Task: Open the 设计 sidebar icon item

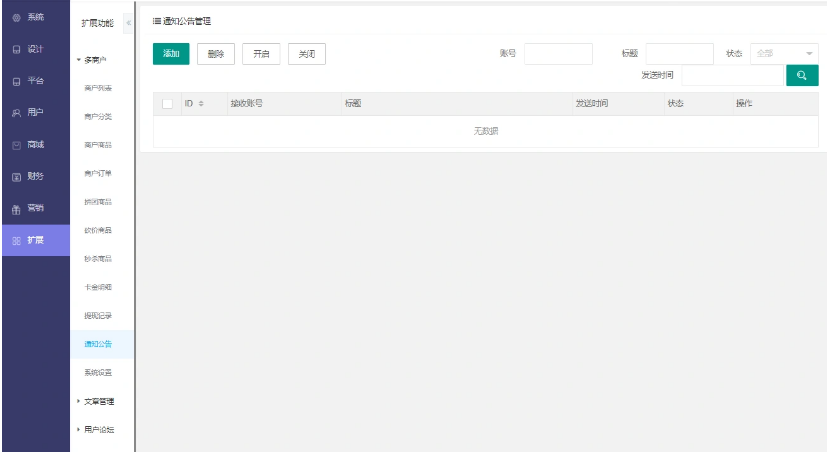Action: [16, 49]
